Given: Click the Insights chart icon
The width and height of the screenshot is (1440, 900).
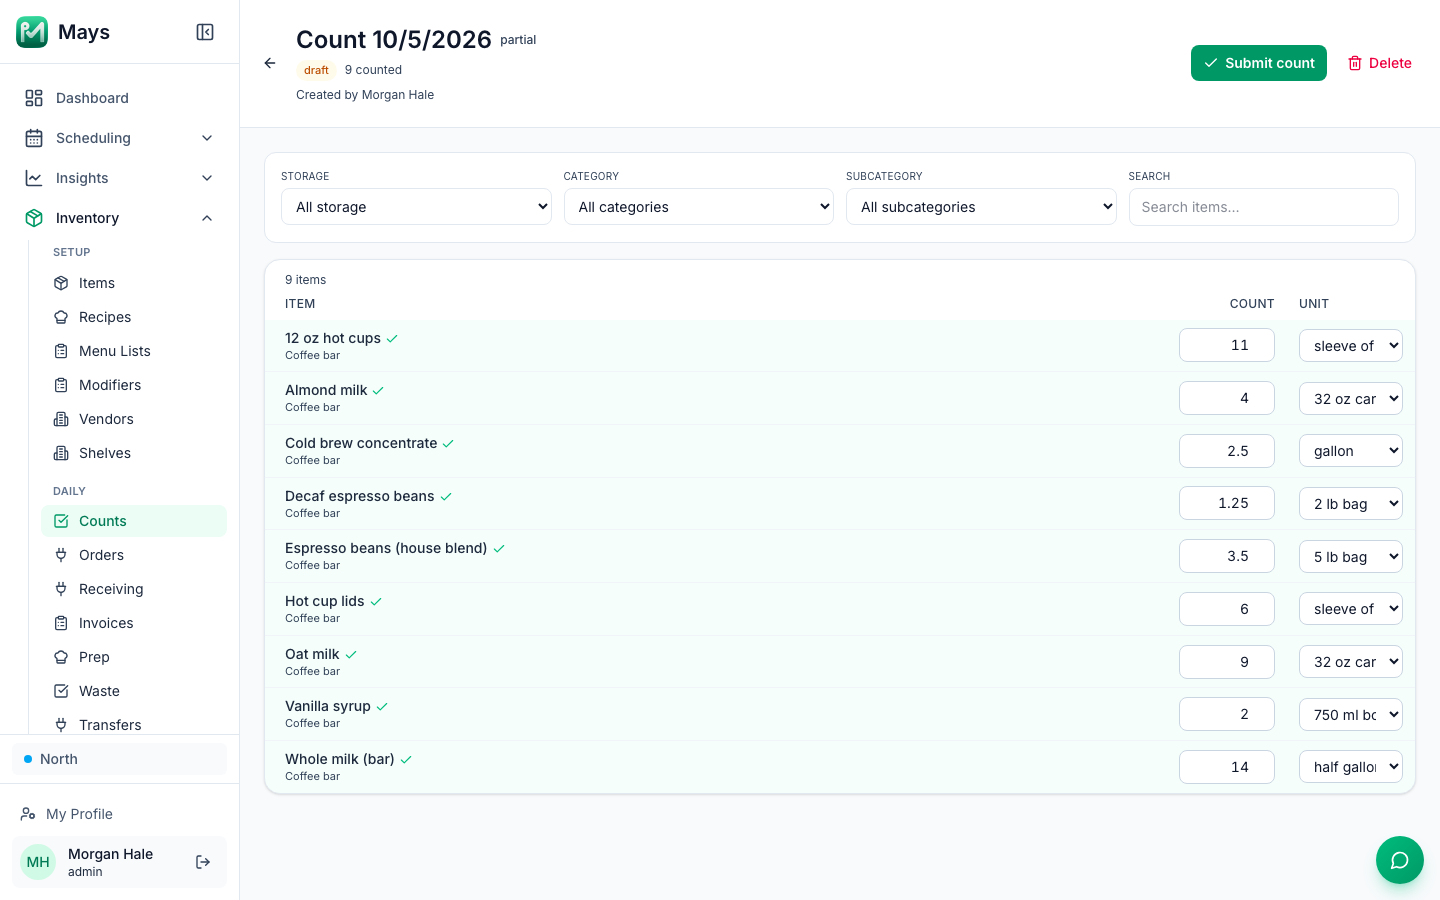Looking at the screenshot, I should pyautogui.click(x=34, y=178).
